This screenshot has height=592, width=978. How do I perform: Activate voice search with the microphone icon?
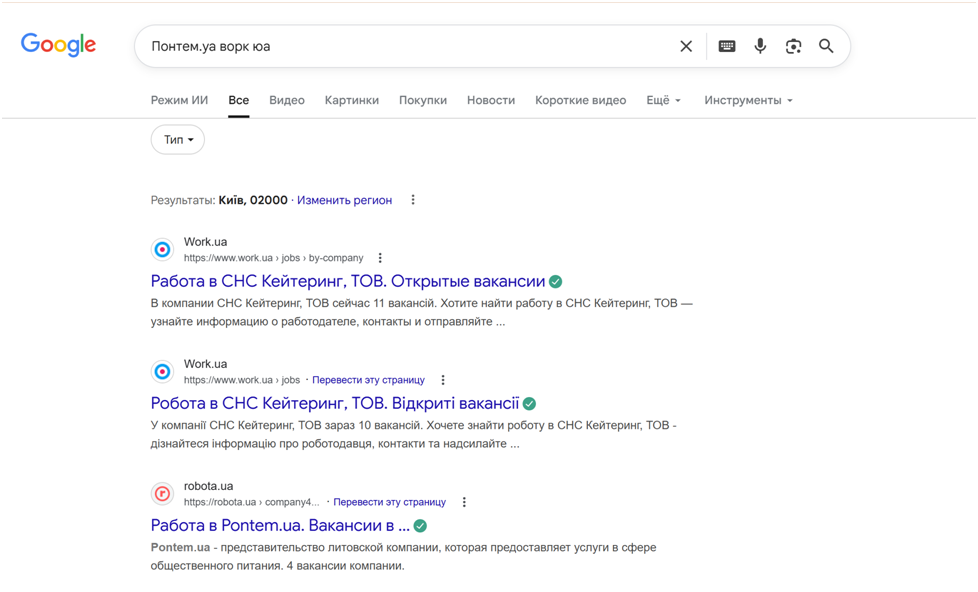point(760,46)
